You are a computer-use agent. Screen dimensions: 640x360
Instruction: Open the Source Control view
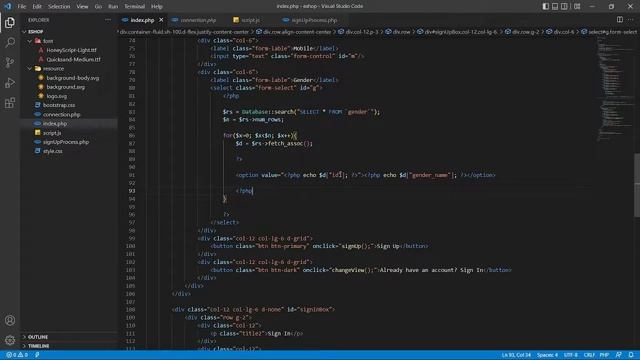click(x=10, y=62)
